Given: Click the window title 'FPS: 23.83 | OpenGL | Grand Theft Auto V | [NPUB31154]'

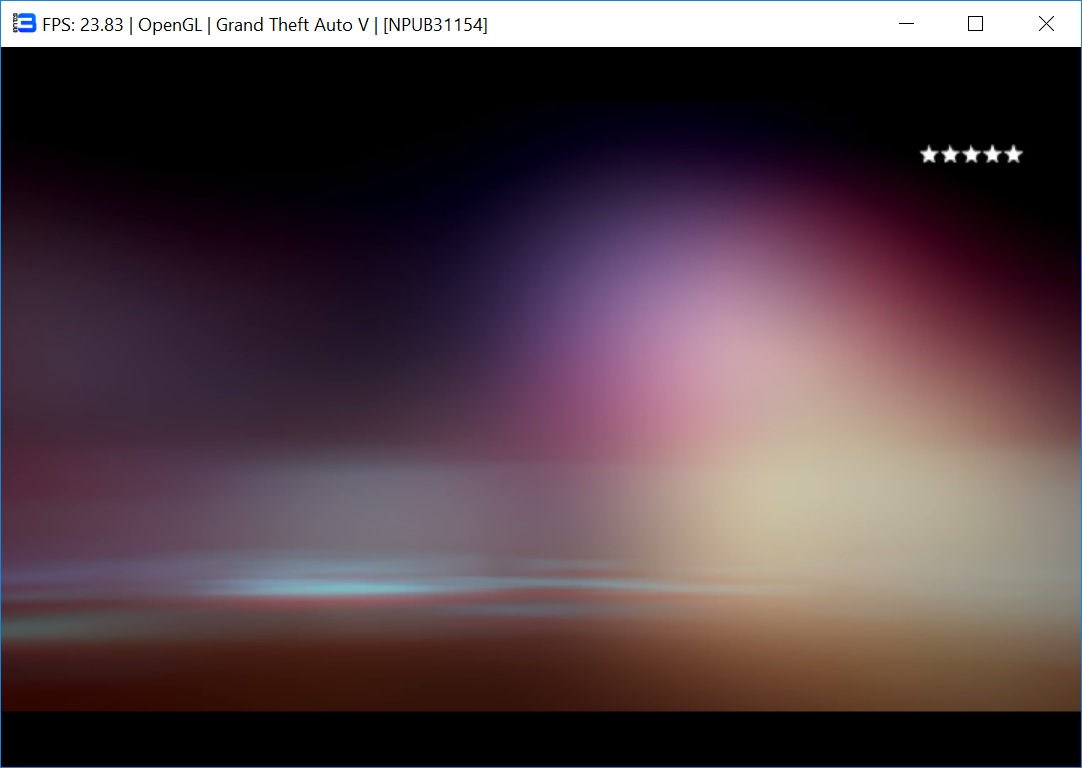Looking at the screenshot, I should pyautogui.click(x=265, y=25).
